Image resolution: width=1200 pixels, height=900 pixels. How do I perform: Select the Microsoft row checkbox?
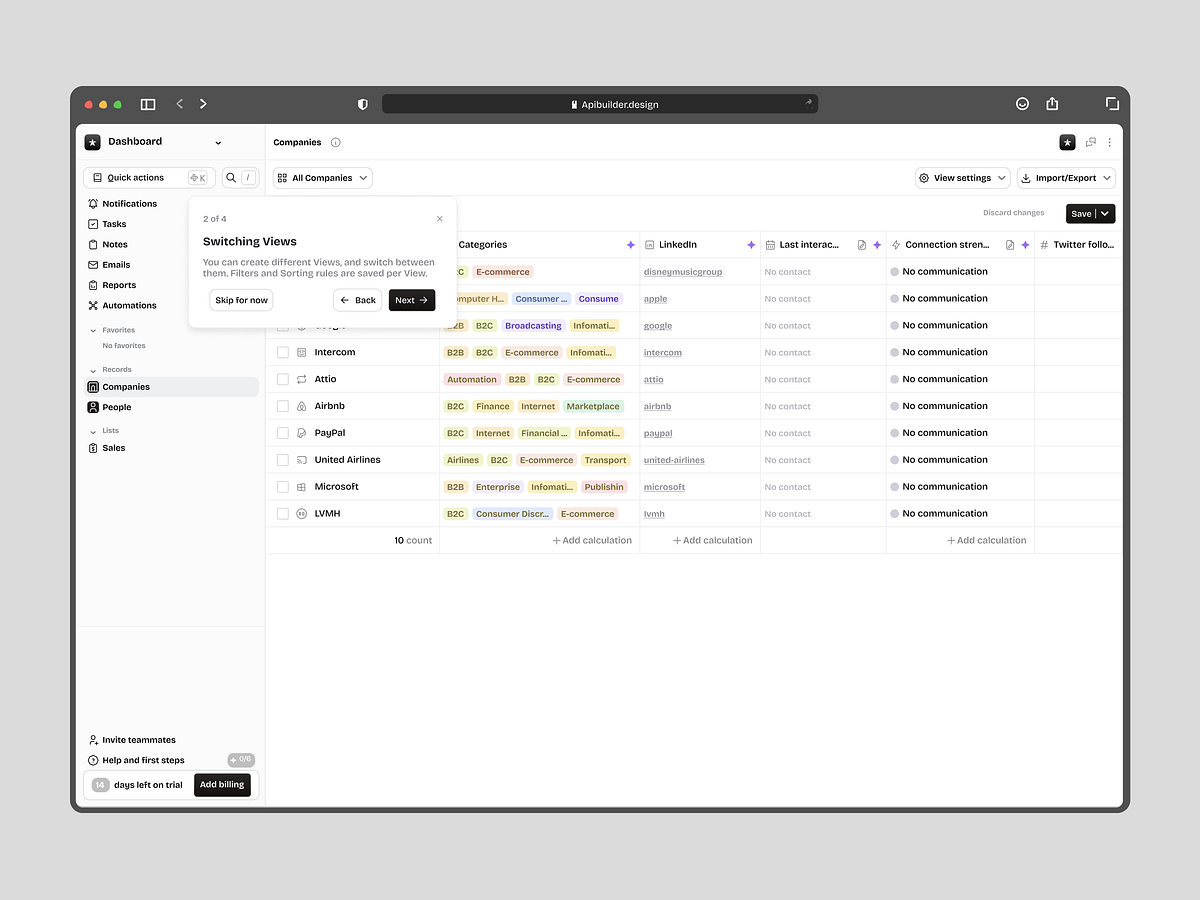tap(283, 486)
